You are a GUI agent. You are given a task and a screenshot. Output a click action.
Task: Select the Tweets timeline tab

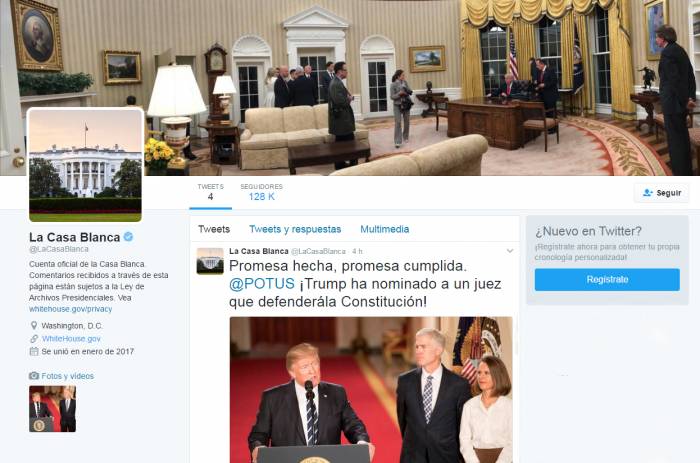coord(214,229)
